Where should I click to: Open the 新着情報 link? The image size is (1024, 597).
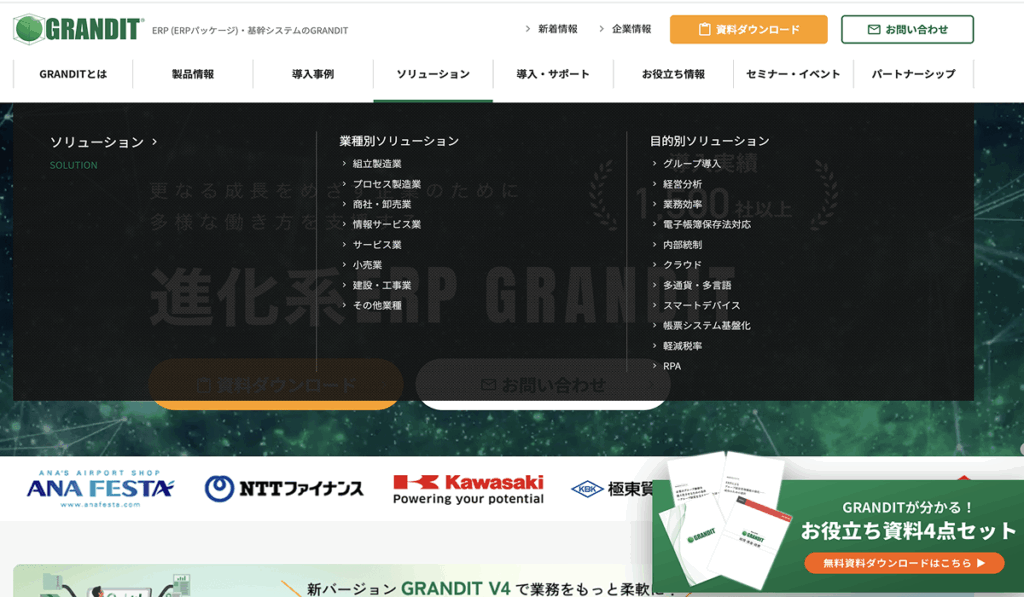click(x=557, y=29)
